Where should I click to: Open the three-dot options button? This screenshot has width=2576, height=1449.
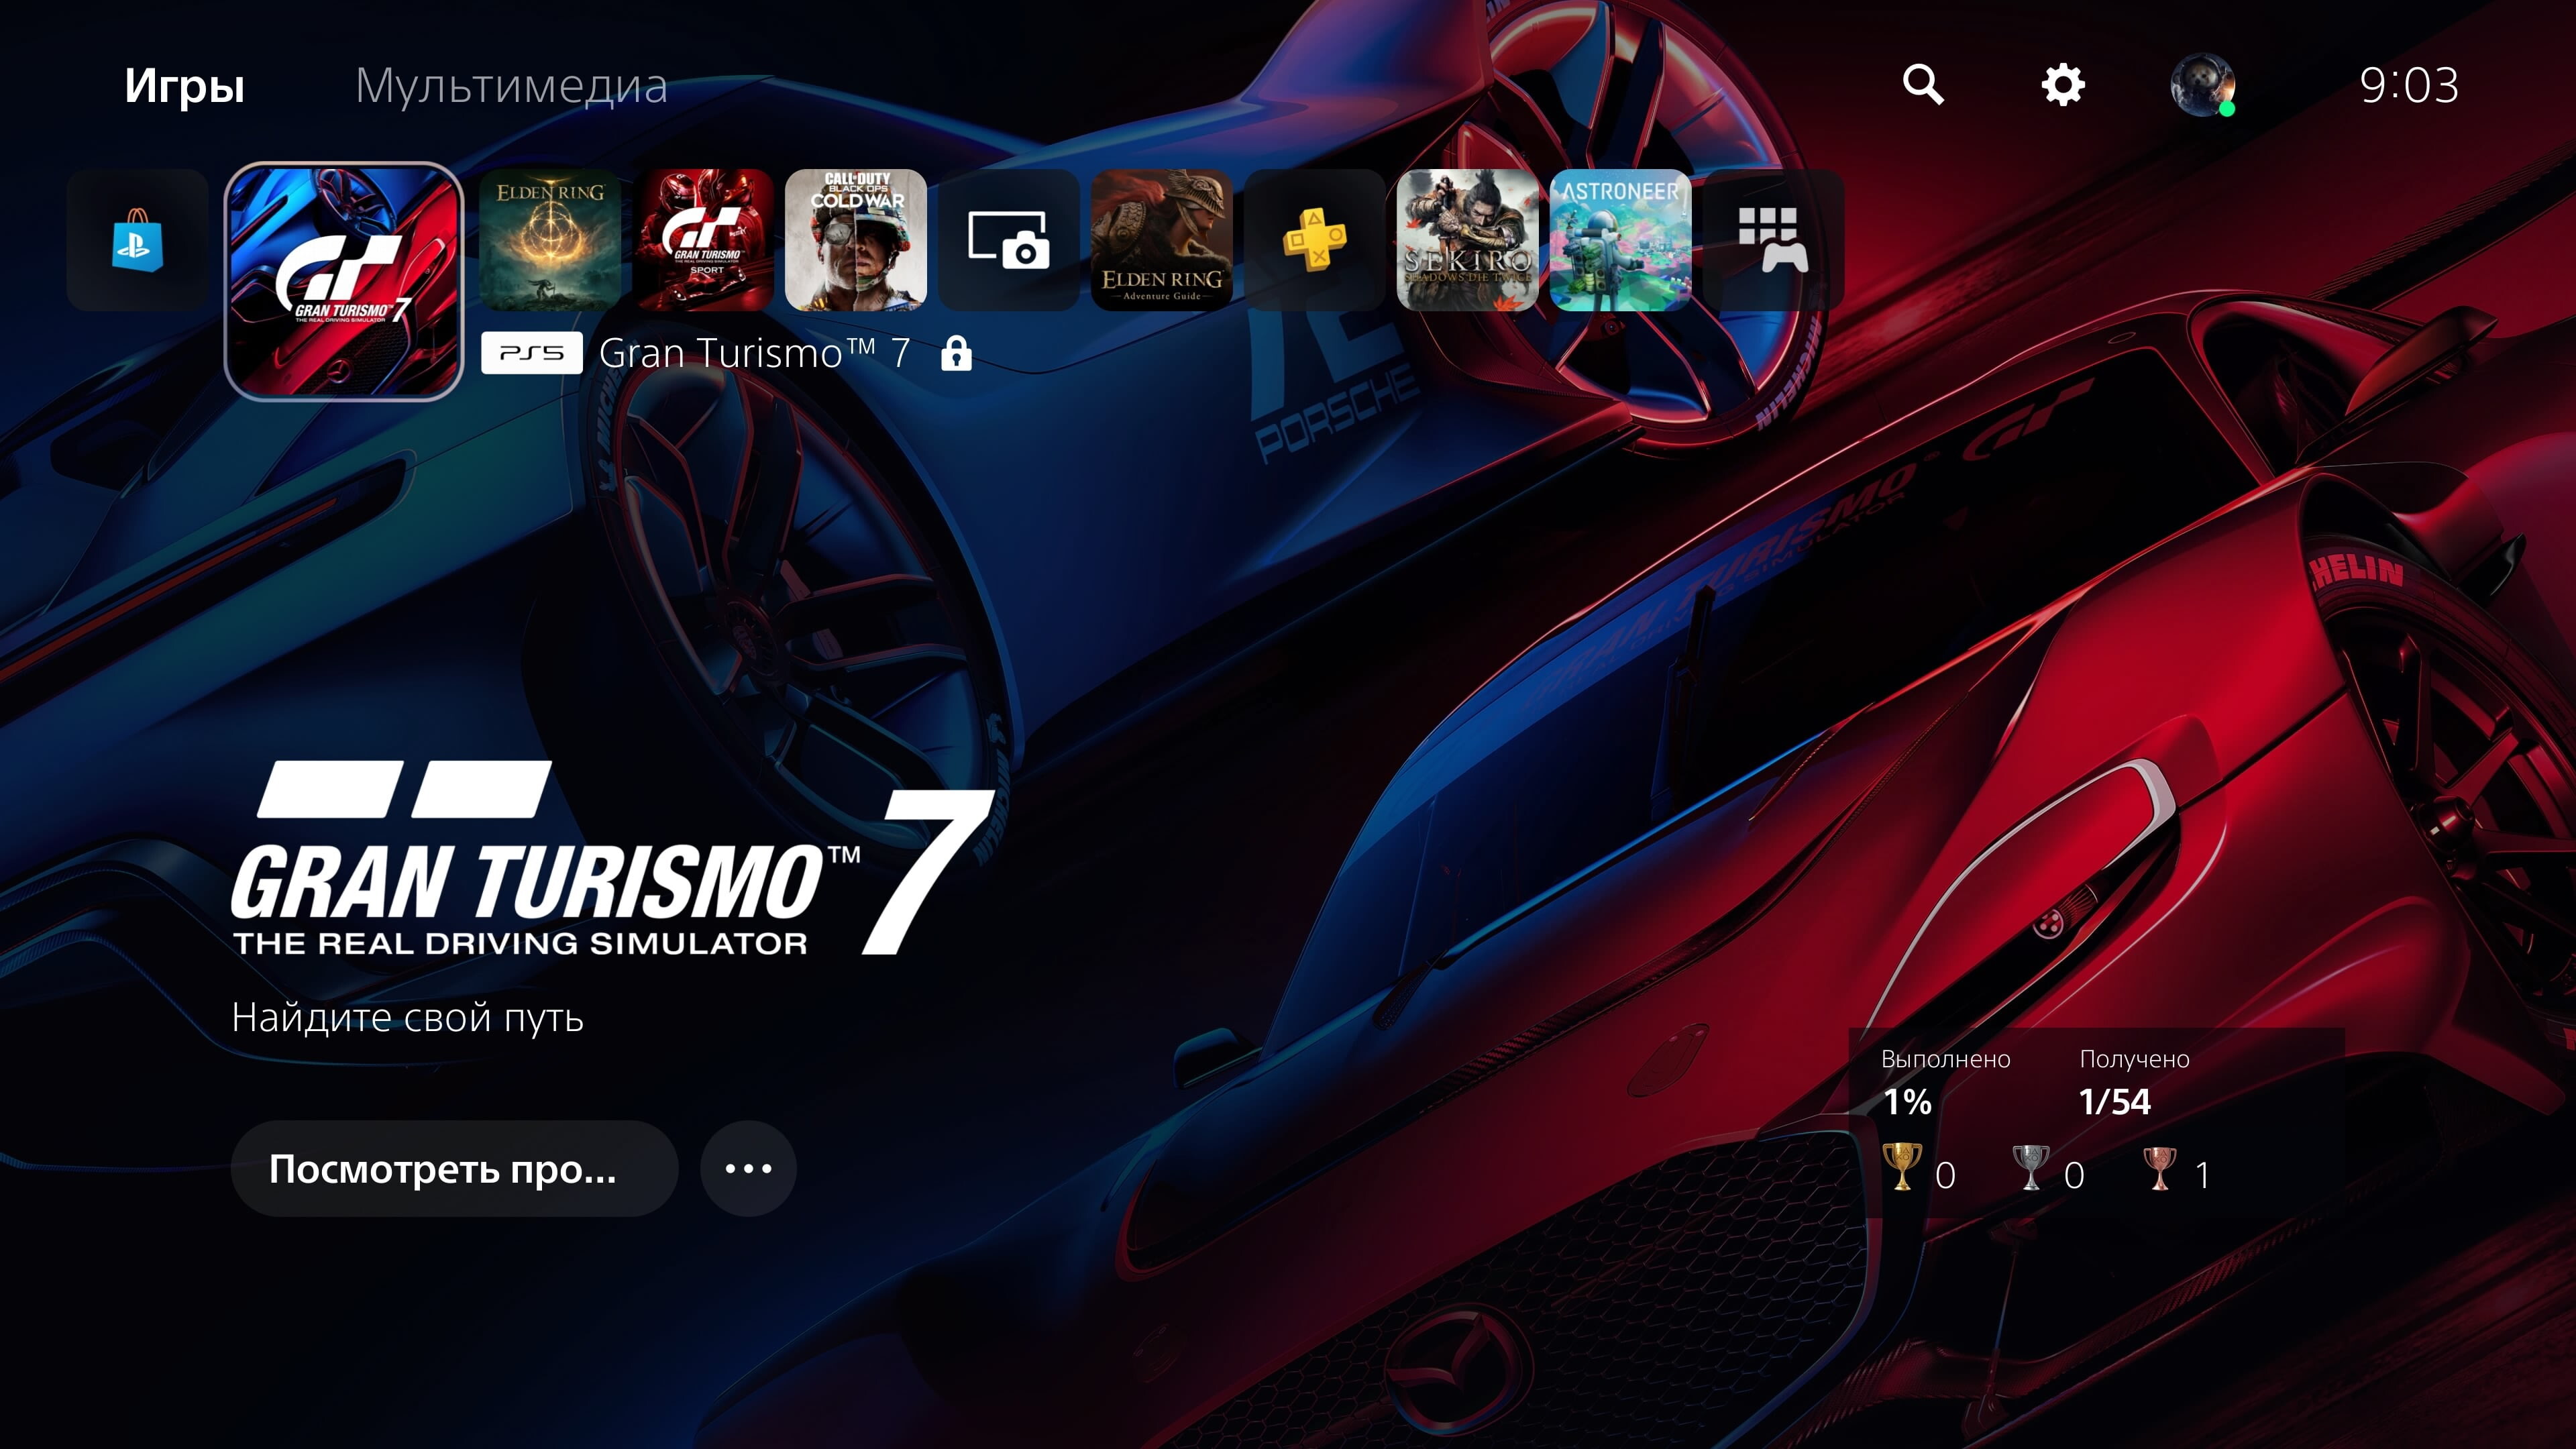[748, 1168]
